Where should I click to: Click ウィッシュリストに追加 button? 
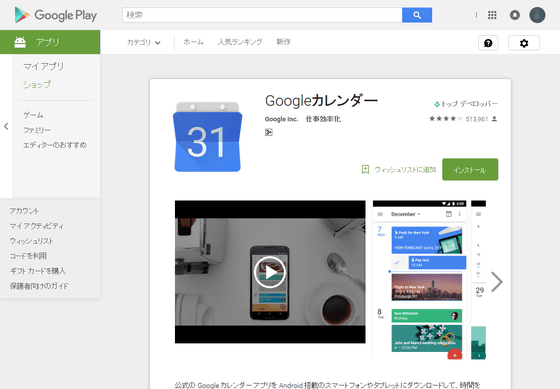tap(405, 169)
